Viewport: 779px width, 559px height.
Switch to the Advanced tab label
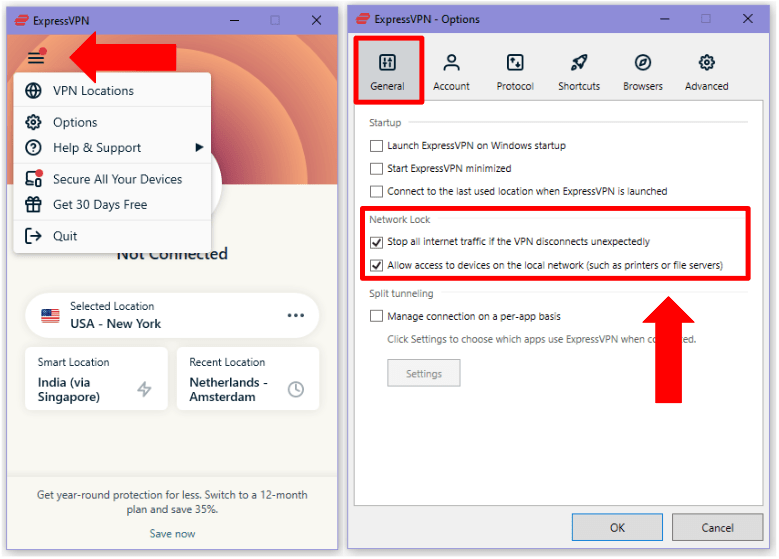tap(706, 86)
